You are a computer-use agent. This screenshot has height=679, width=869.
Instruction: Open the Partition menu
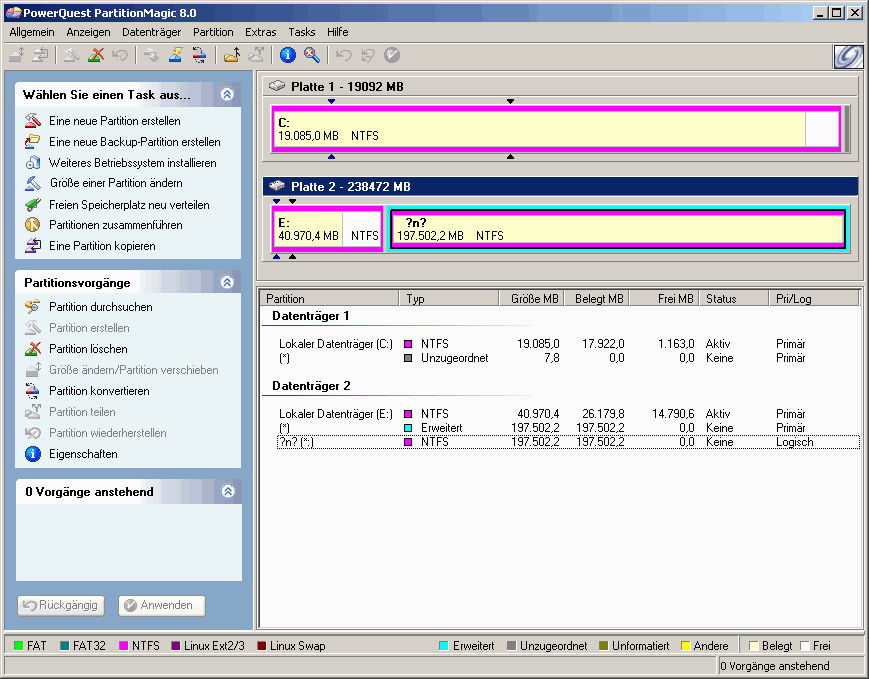pos(213,32)
